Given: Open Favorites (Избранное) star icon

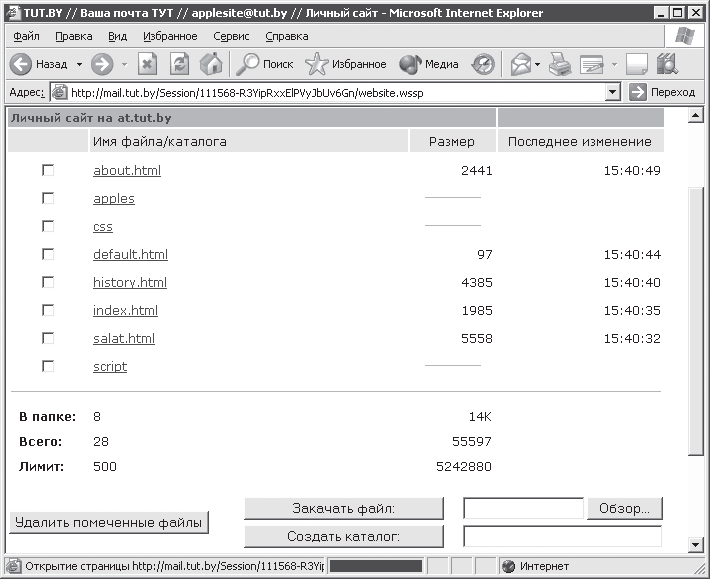Looking at the screenshot, I should (316, 64).
